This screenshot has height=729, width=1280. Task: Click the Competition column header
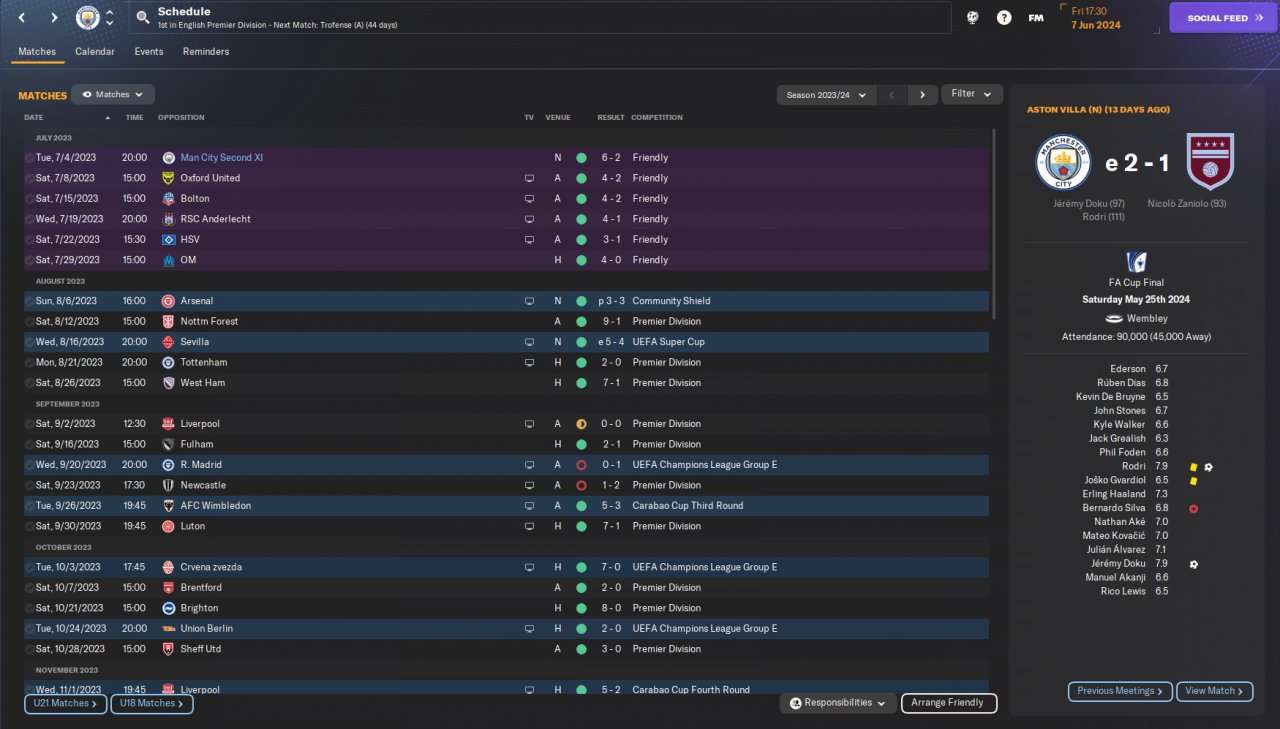click(657, 117)
